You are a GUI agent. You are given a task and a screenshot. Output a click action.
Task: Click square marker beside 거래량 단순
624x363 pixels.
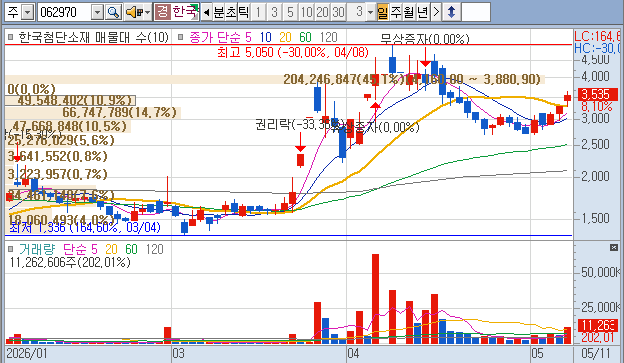pos(10,249)
